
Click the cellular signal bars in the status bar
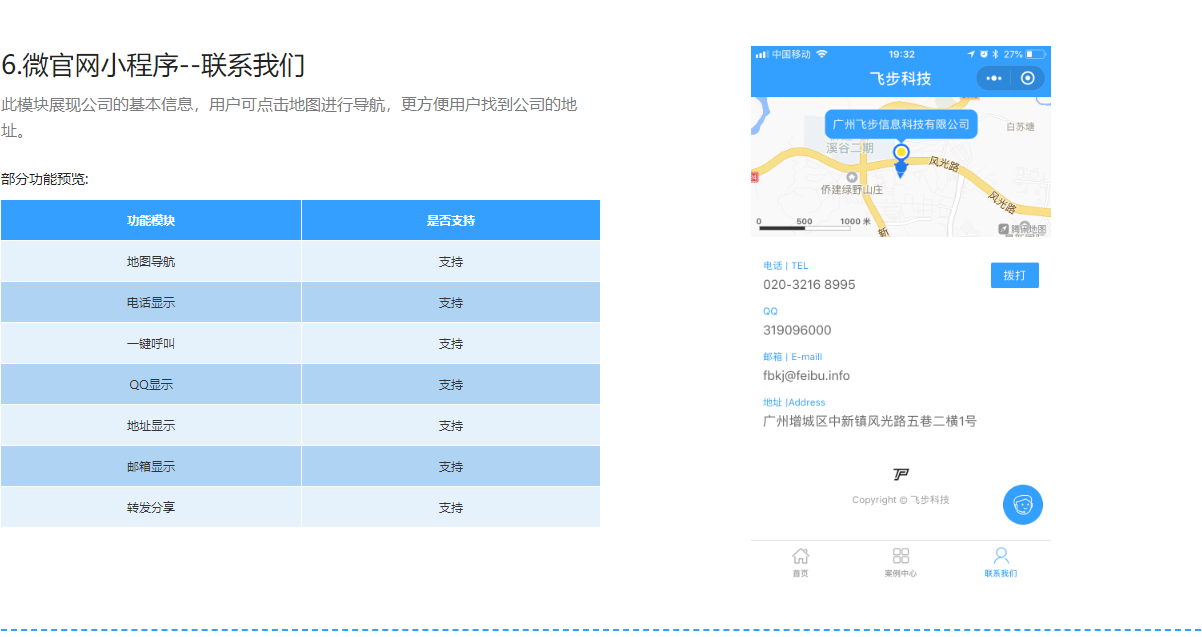(762, 54)
